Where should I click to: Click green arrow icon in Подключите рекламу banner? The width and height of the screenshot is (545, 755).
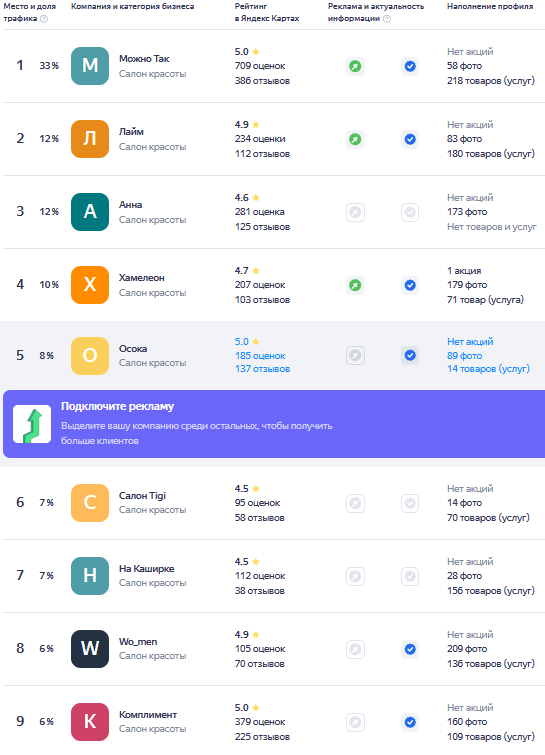coord(32,424)
